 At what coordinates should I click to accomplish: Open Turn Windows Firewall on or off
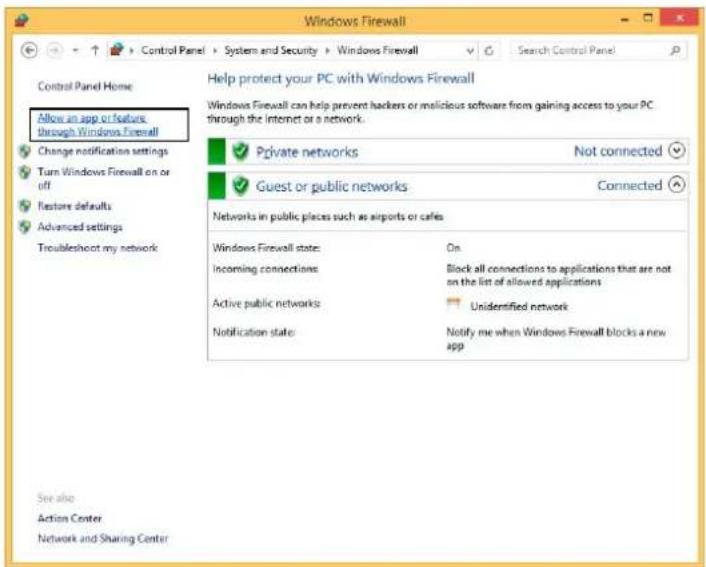(x=104, y=178)
